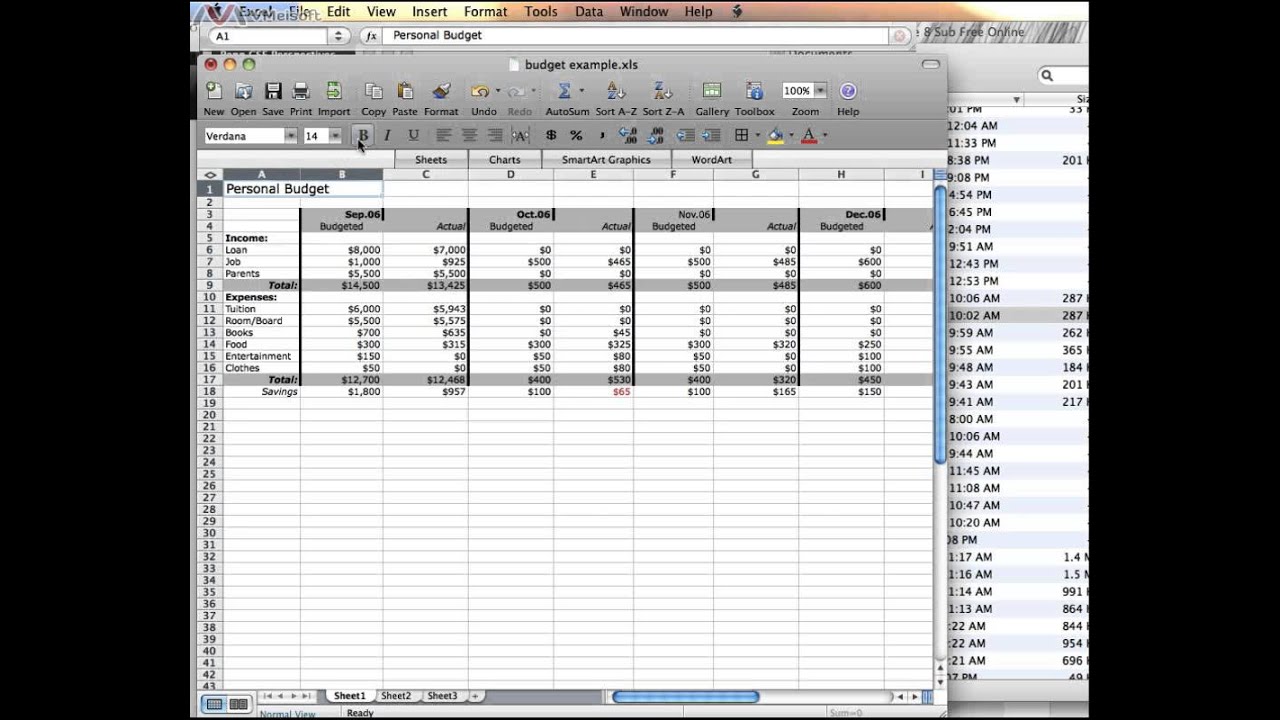Screen dimensions: 1280x720
Task: Click the New workbook icon
Action: pos(214,91)
